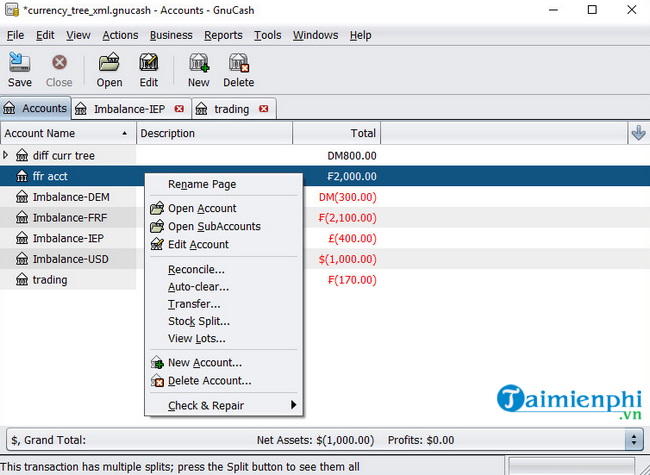The width and height of the screenshot is (650, 475).
Task: Click the column chooser down-arrow icon
Action: (x=638, y=133)
